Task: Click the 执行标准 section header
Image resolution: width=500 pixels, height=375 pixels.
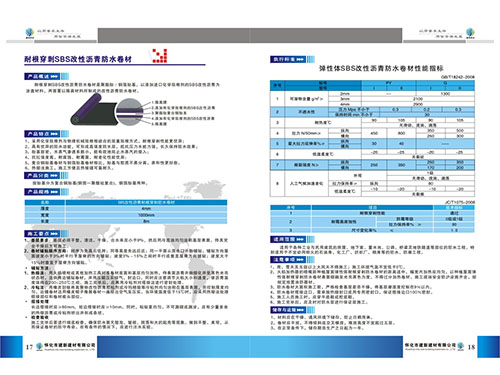Action: 292,59
